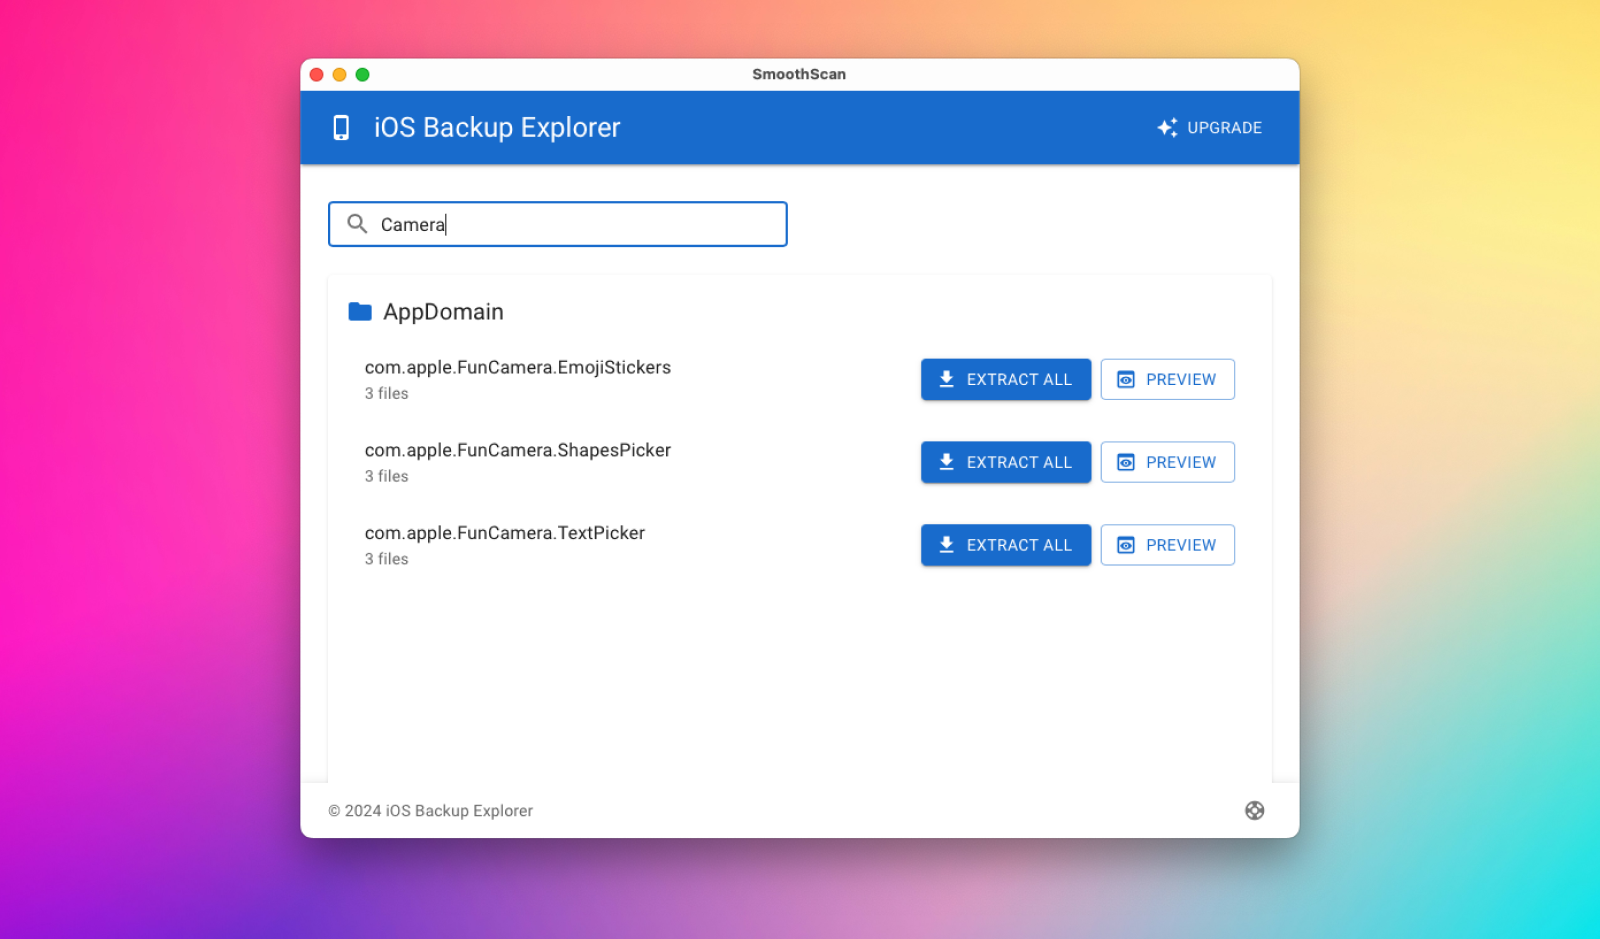Extract all for ShapesPicker domain
Screen dimensions: 1600x939
[1006, 462]
